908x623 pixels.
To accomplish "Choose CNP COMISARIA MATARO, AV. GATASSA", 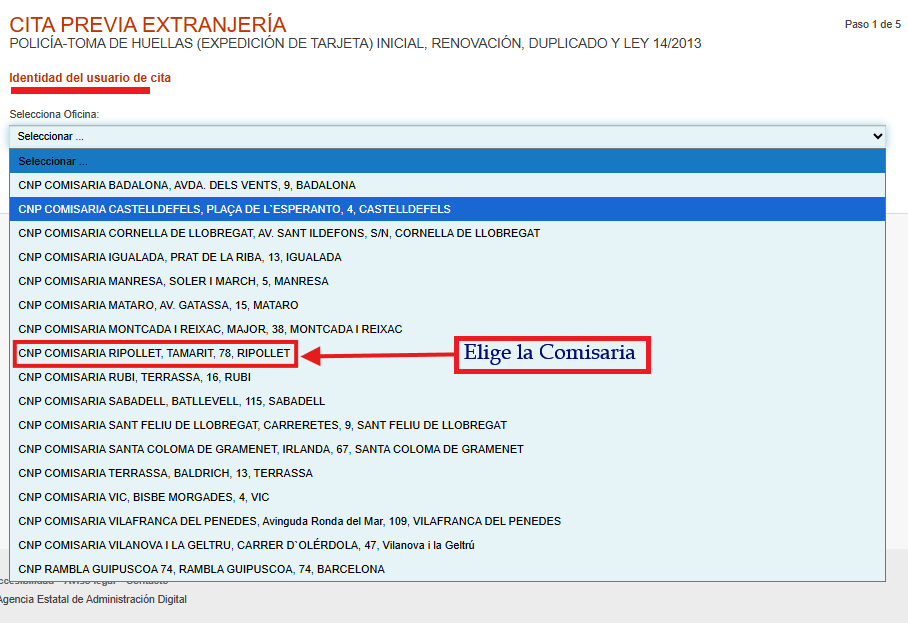I will (x=155, y=304).
